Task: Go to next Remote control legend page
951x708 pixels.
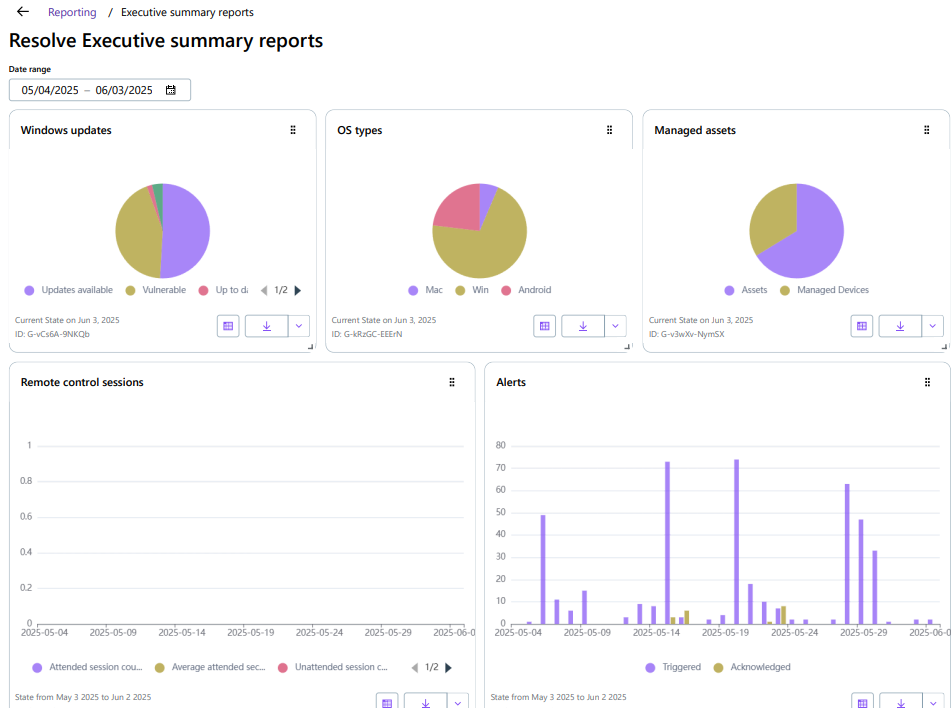Action: (x=448, y=667)
